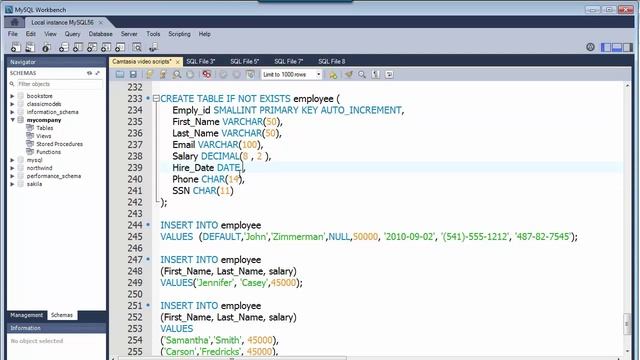The width and height of the screenshot is (640, 360).
Task: Open the Server menu
Action: click(129, 34)
